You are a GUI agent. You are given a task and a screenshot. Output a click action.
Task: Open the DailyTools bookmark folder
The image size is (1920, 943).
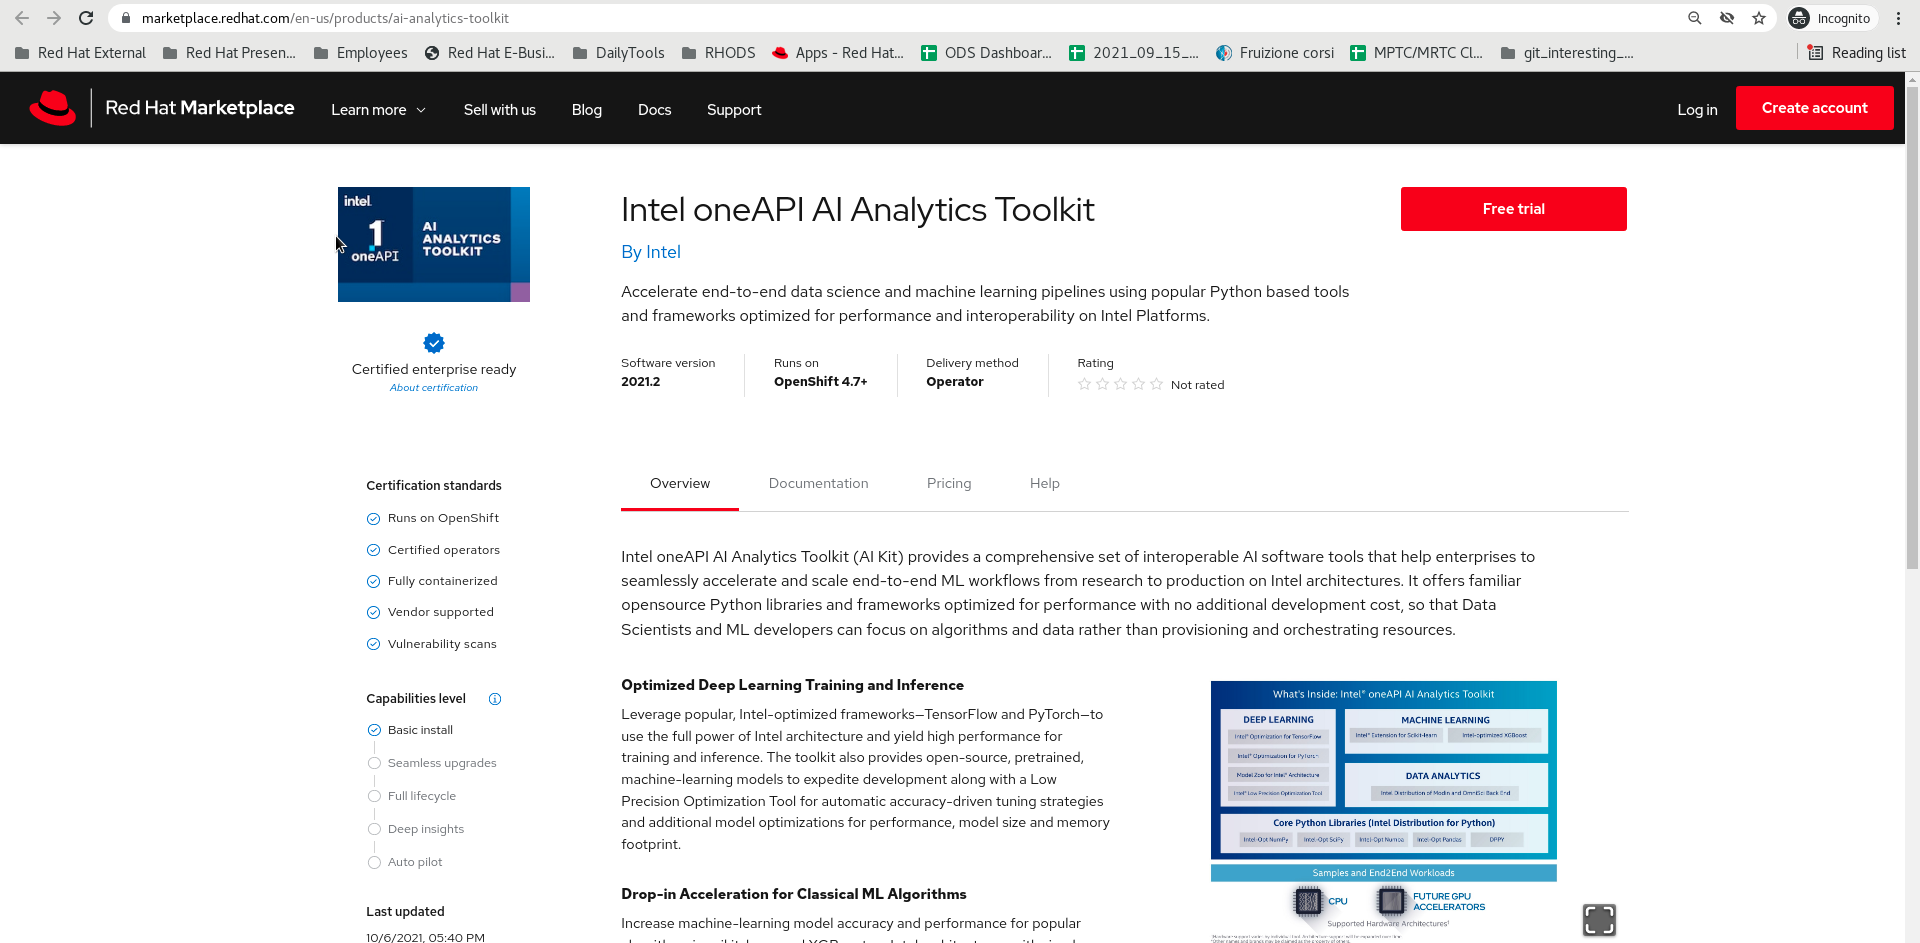tap(618, 53)
